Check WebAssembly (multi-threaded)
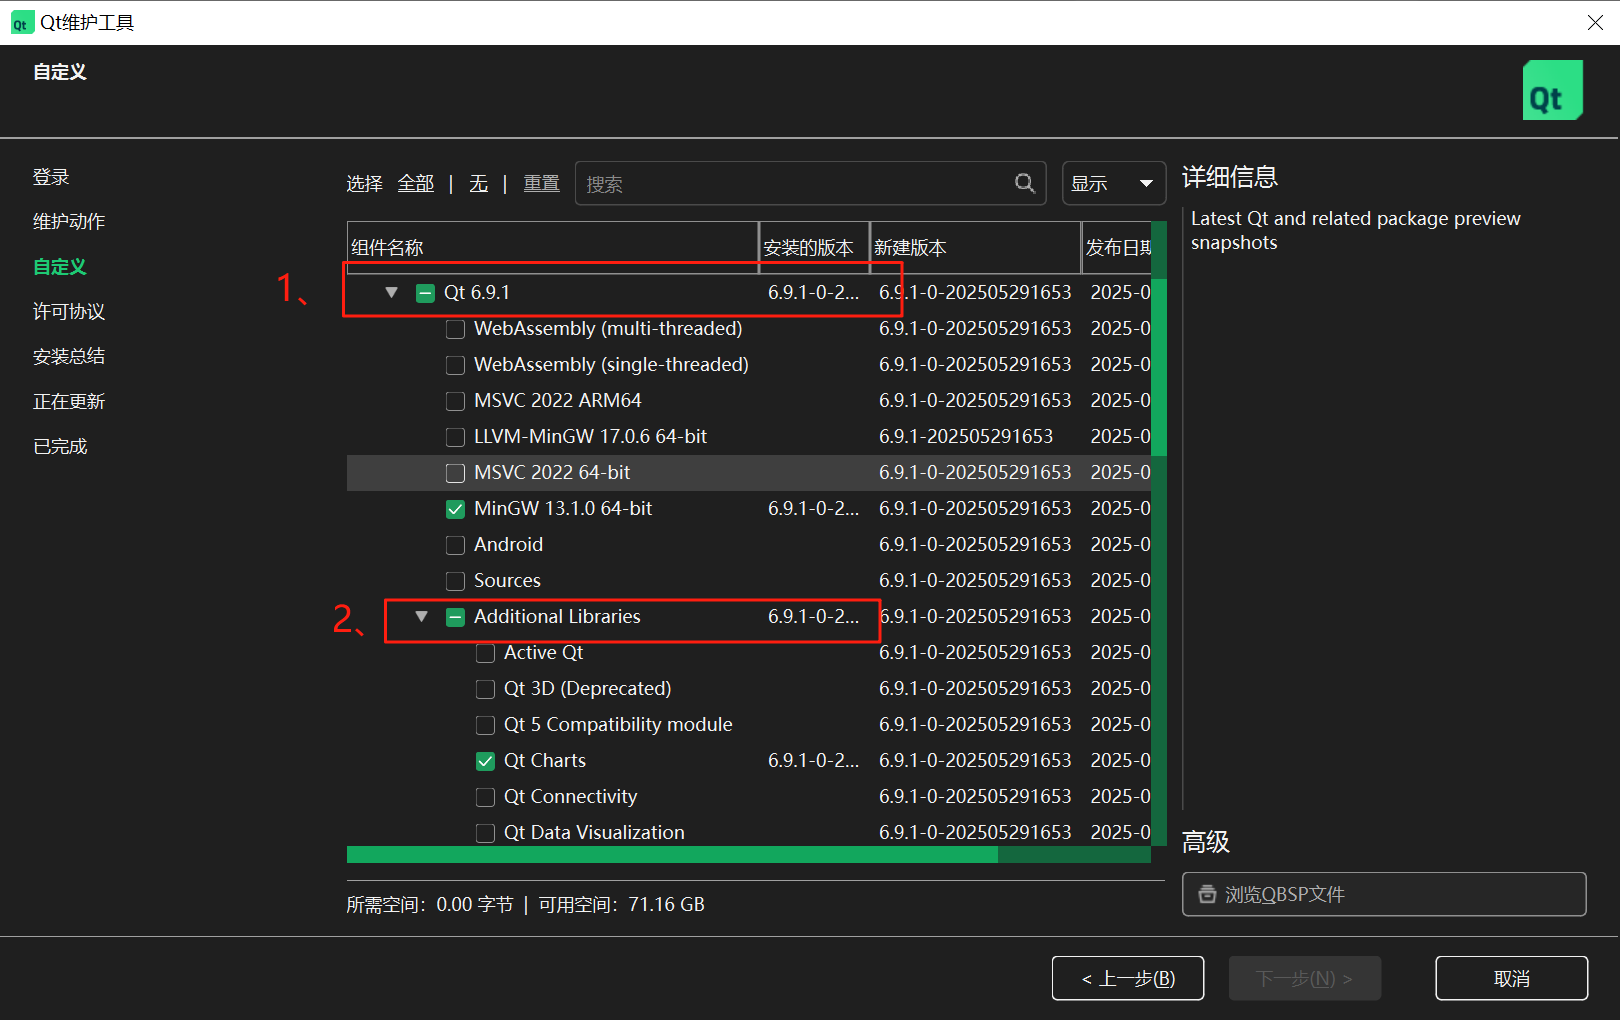 pos(455,328)
